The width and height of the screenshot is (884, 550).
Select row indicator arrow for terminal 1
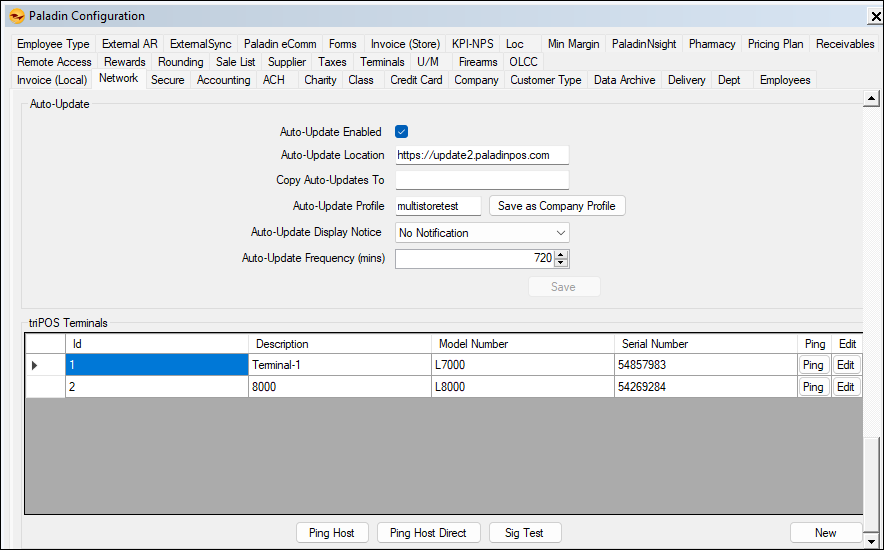coord(35,366)
